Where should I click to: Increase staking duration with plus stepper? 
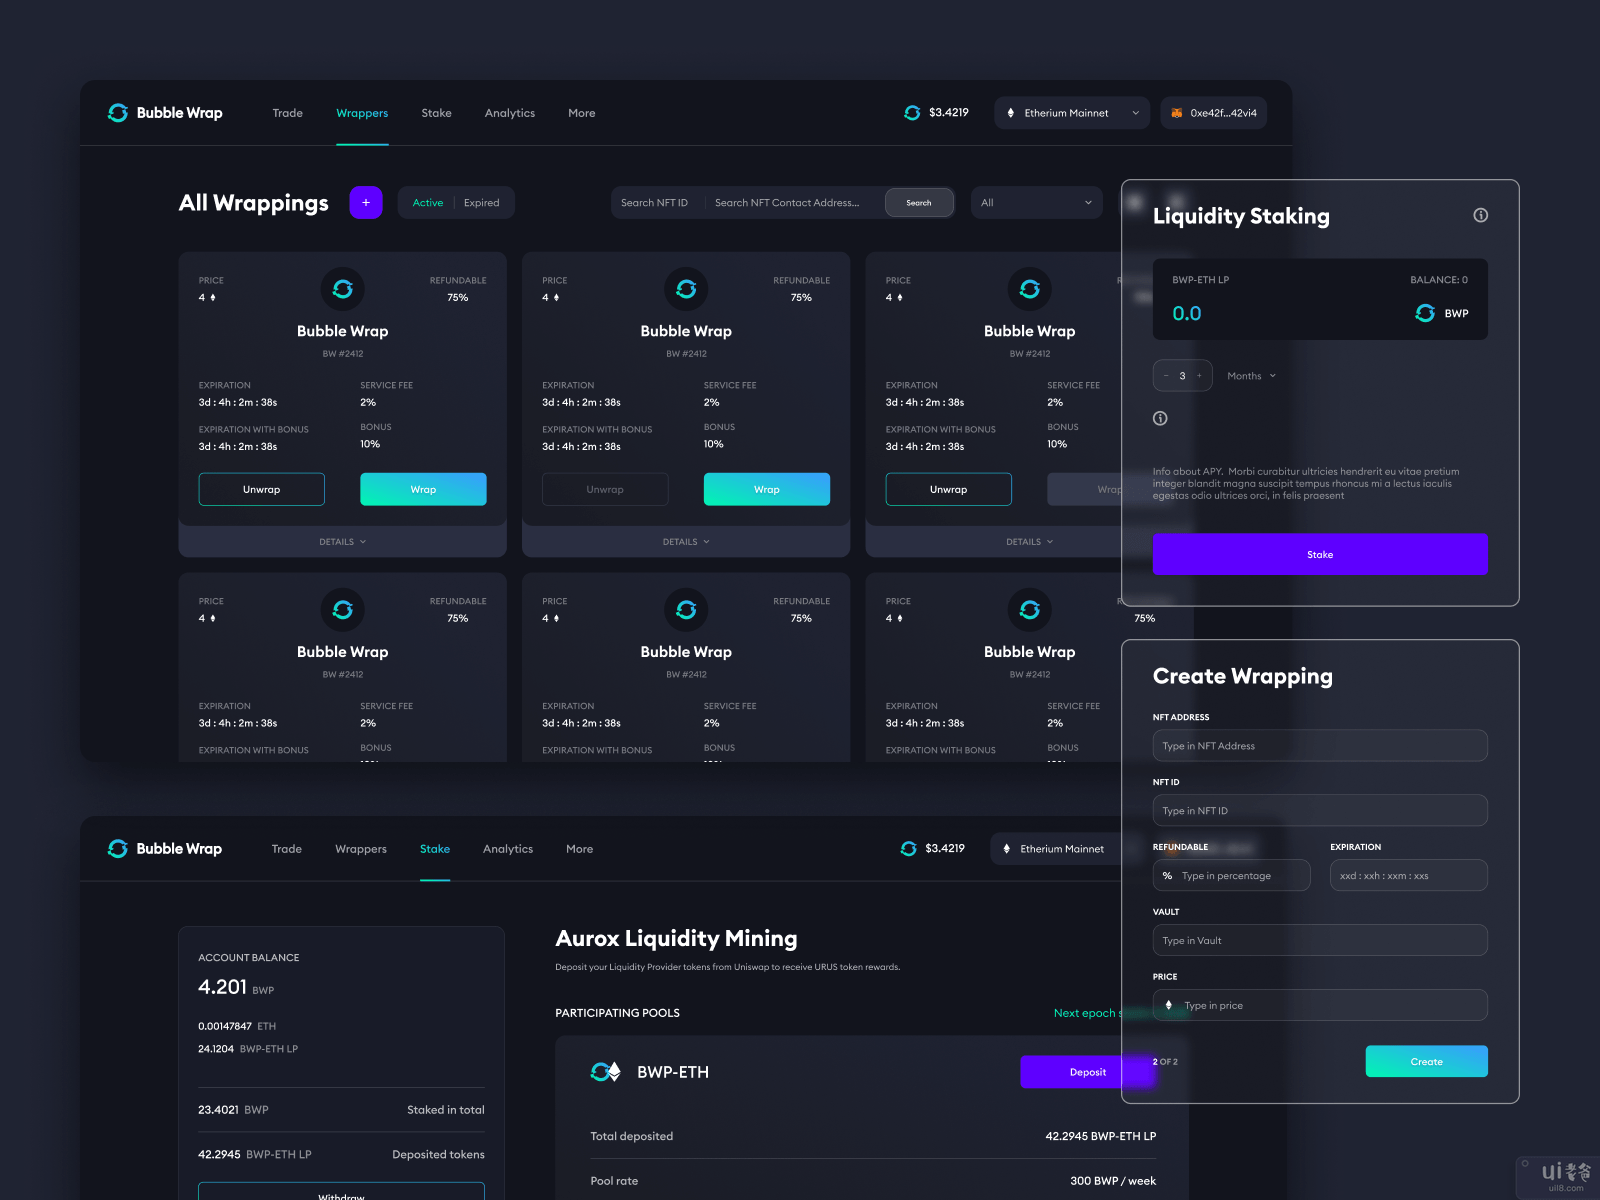1199,376
